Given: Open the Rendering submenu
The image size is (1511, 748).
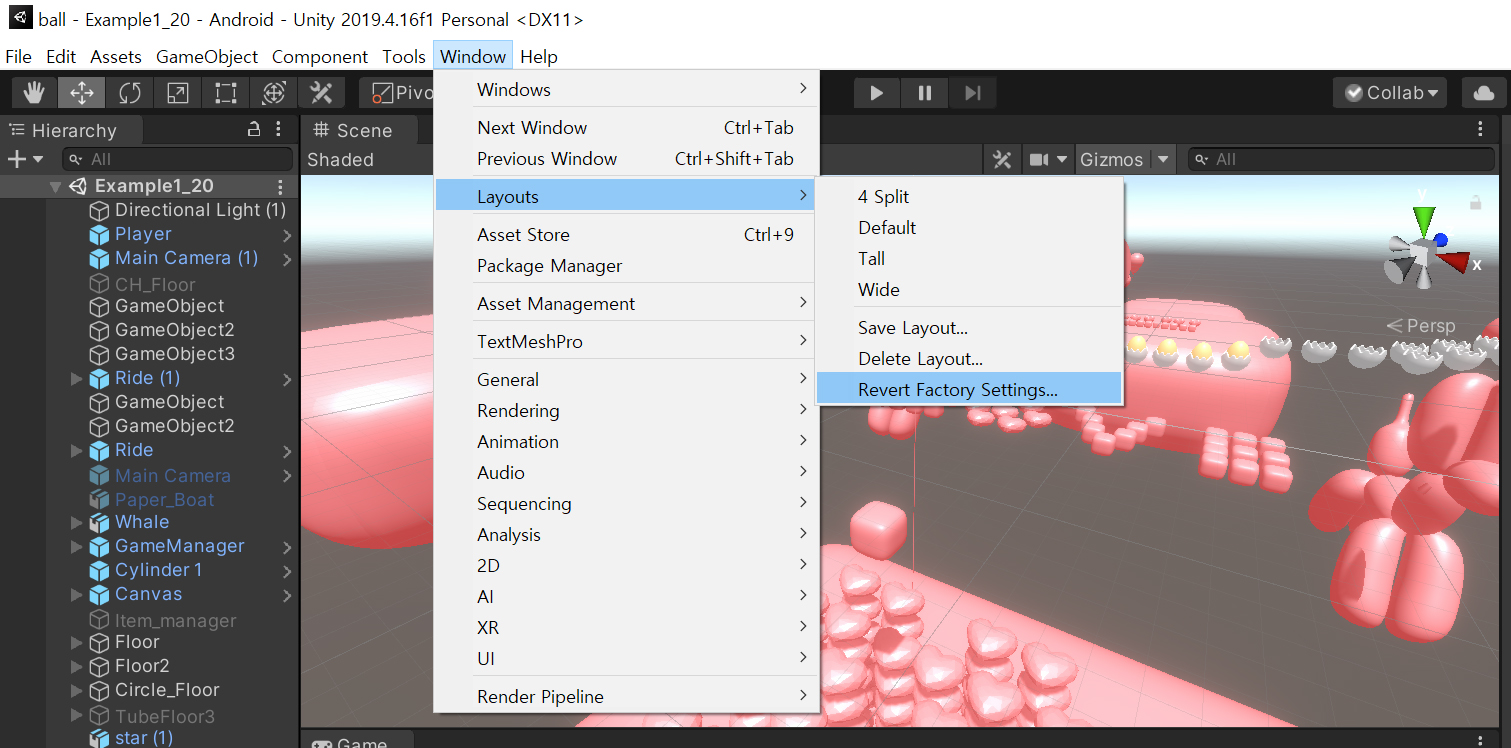Looking at the screenshot, I should [626, 411].
